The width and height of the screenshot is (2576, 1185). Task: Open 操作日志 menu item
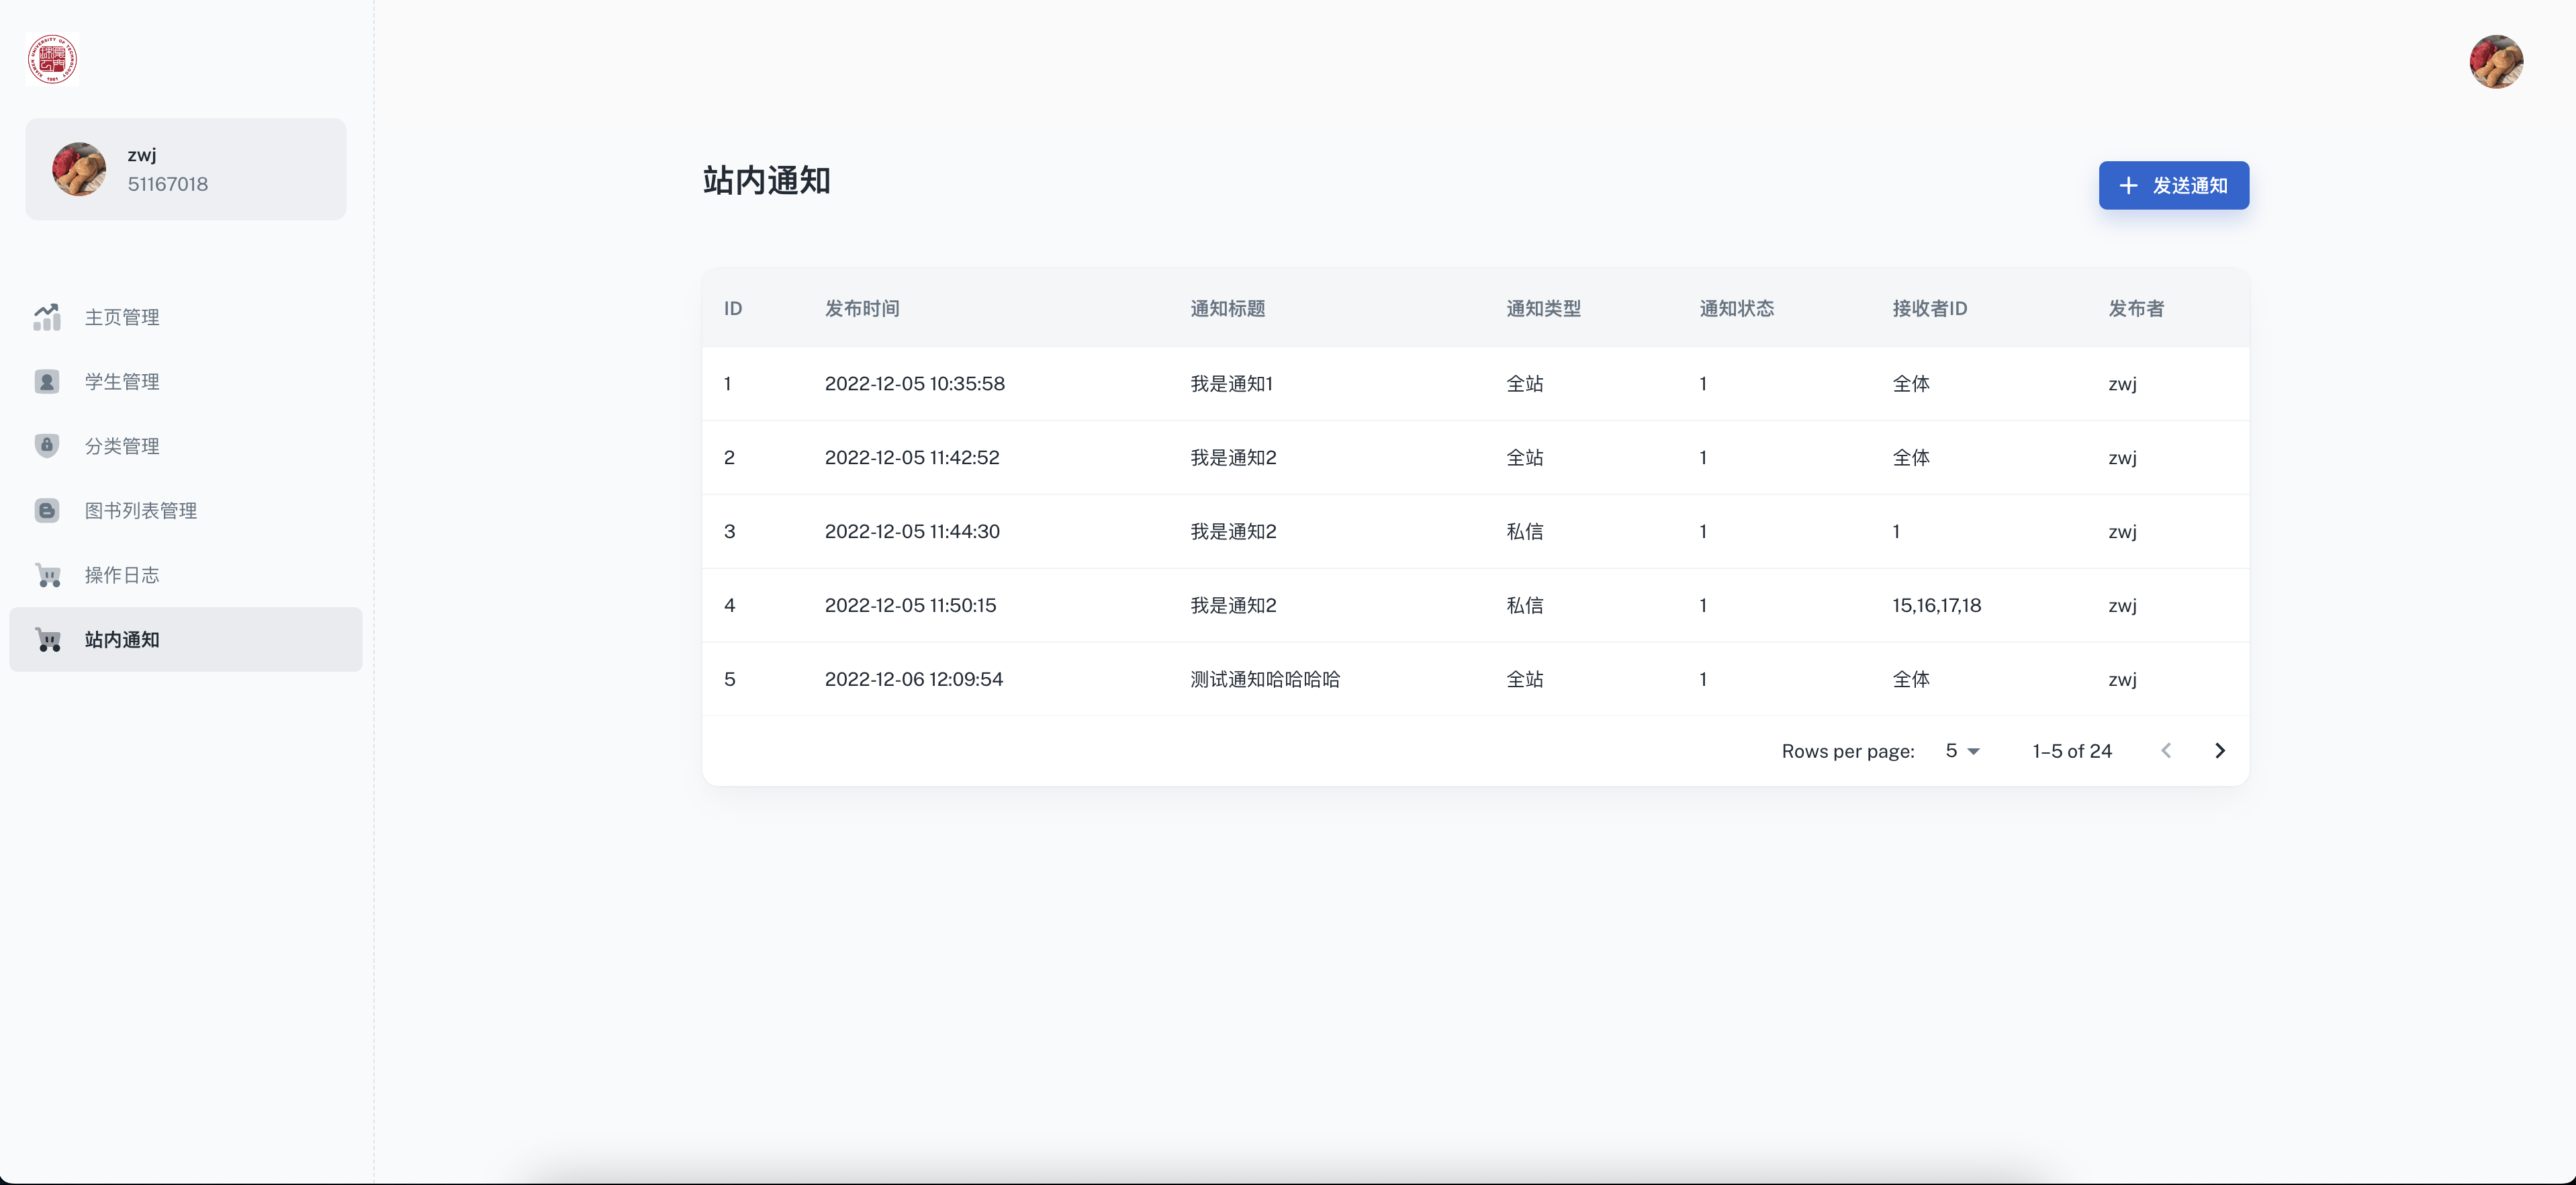(x=122, y=575)
